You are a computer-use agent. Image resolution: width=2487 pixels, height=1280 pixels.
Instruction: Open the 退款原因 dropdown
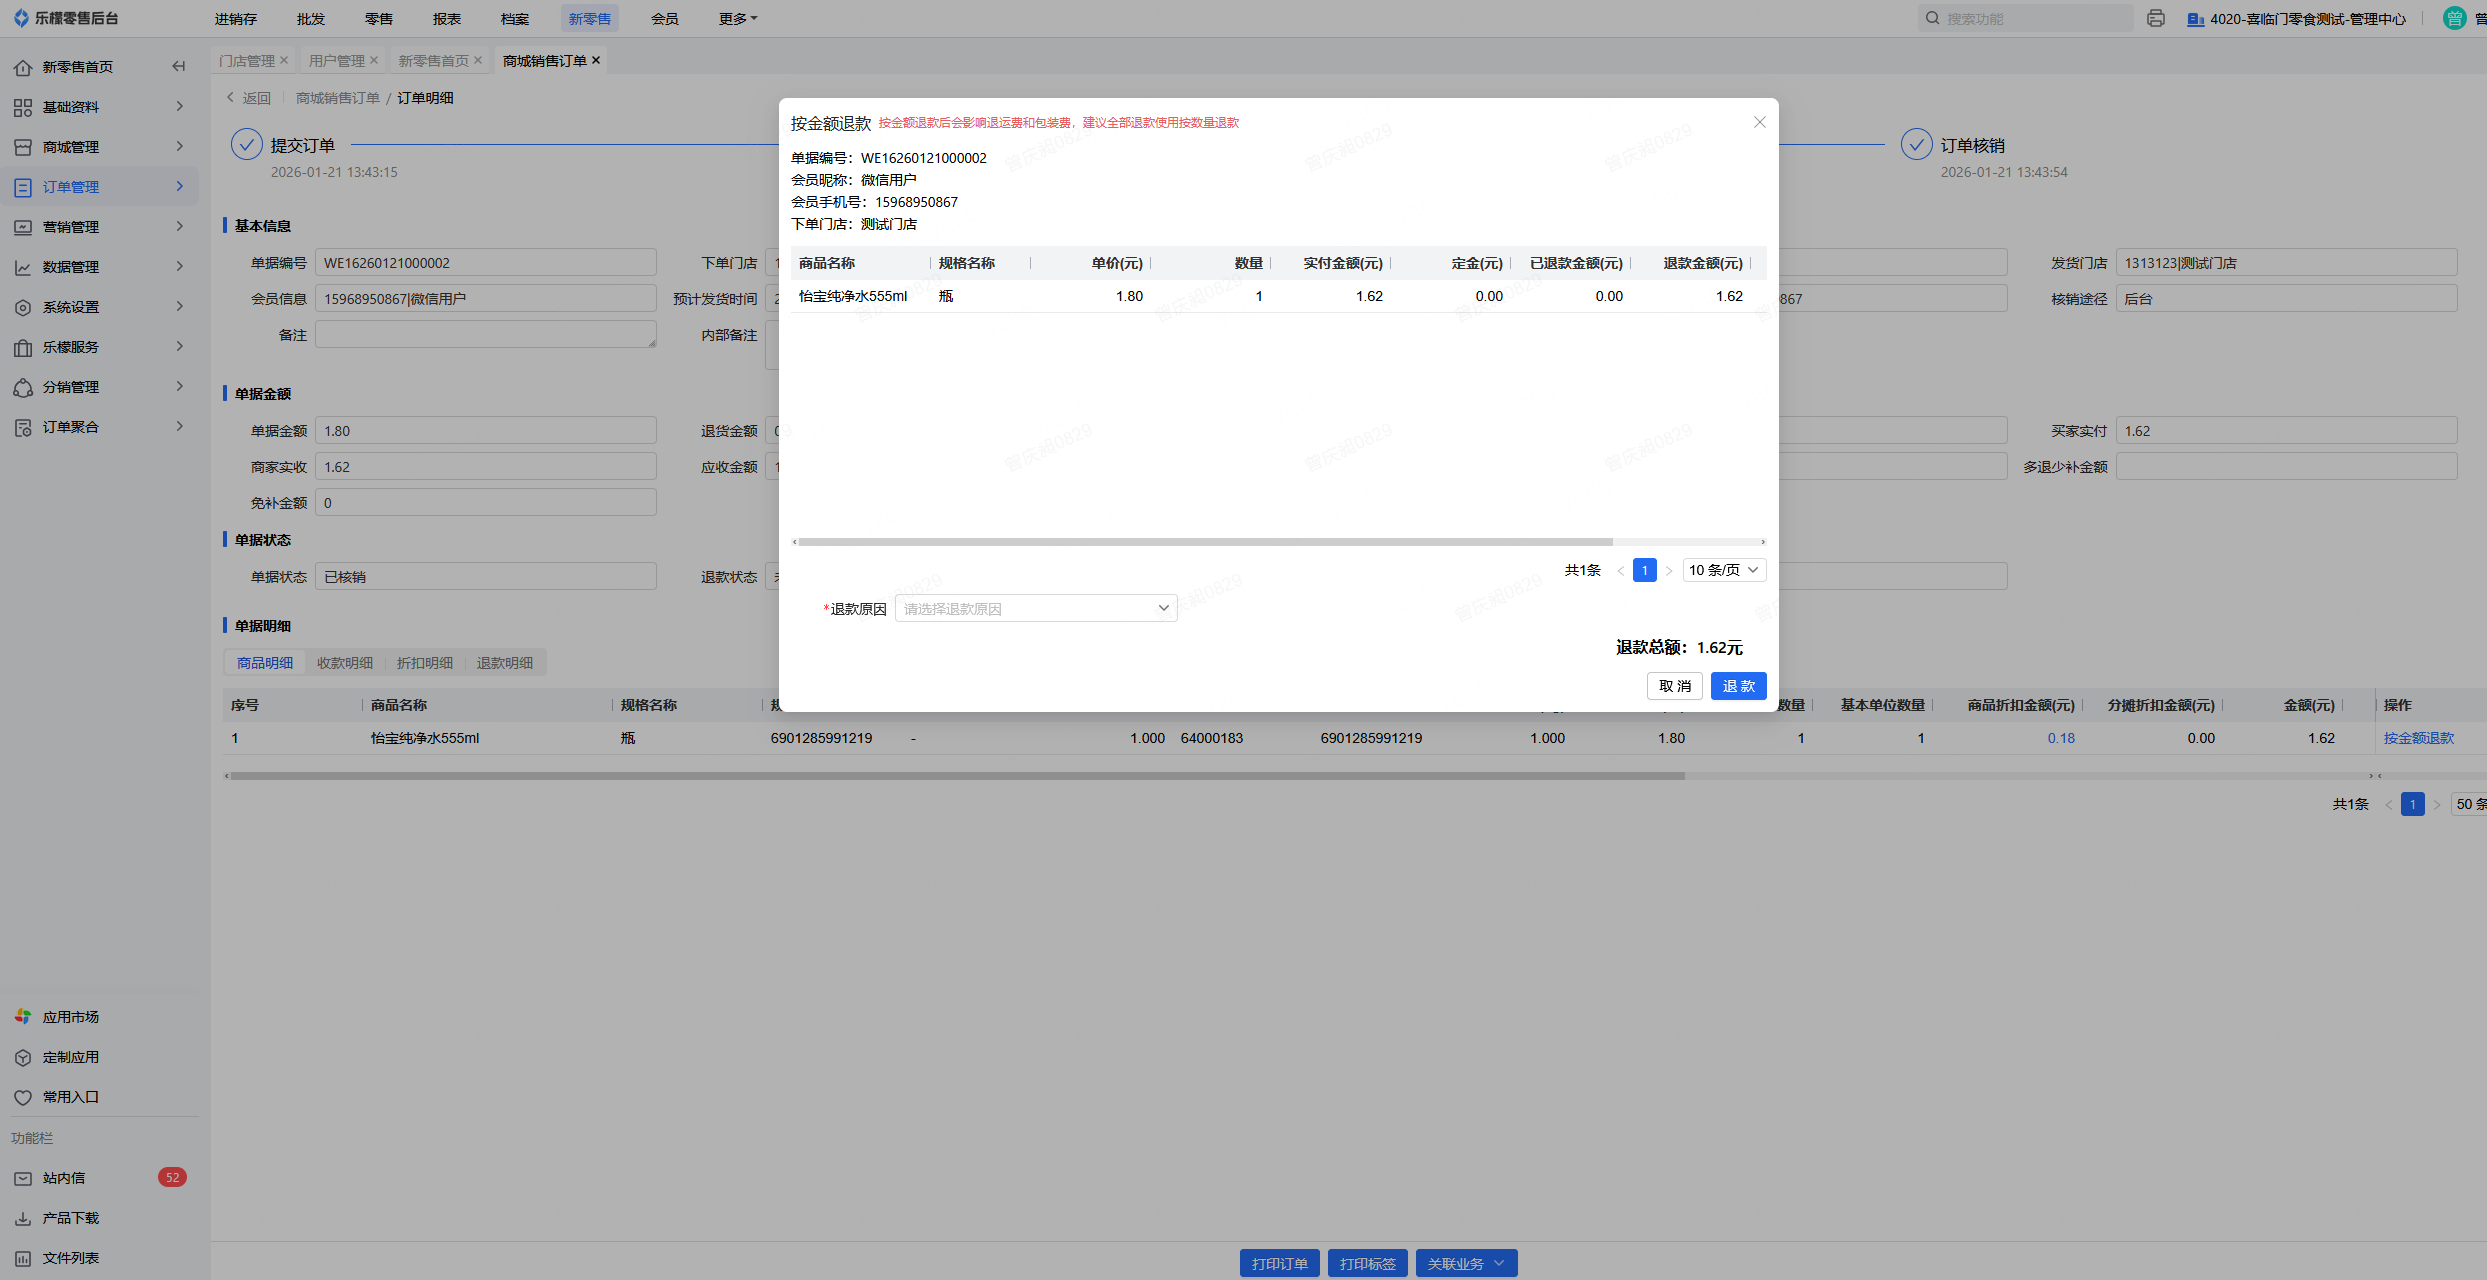click(x=1035, y=609)
